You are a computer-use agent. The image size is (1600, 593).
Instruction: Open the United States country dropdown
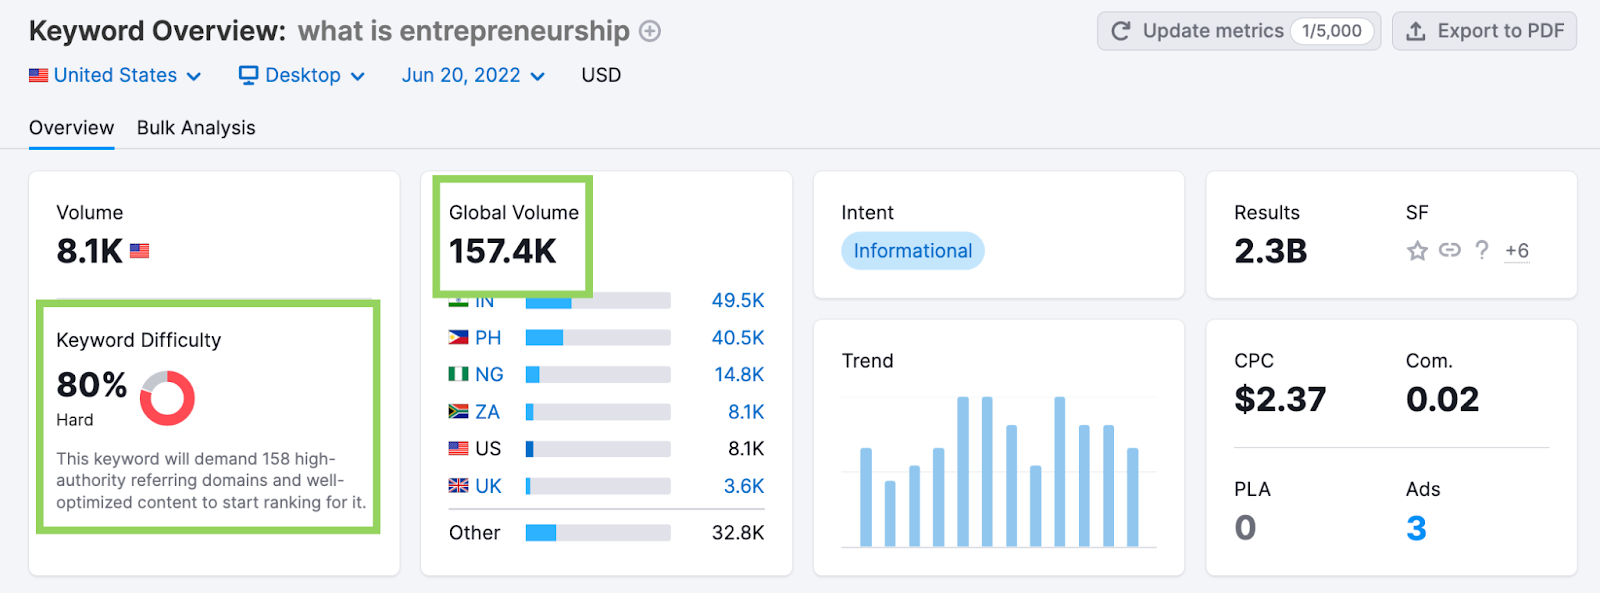pos(115,76)
